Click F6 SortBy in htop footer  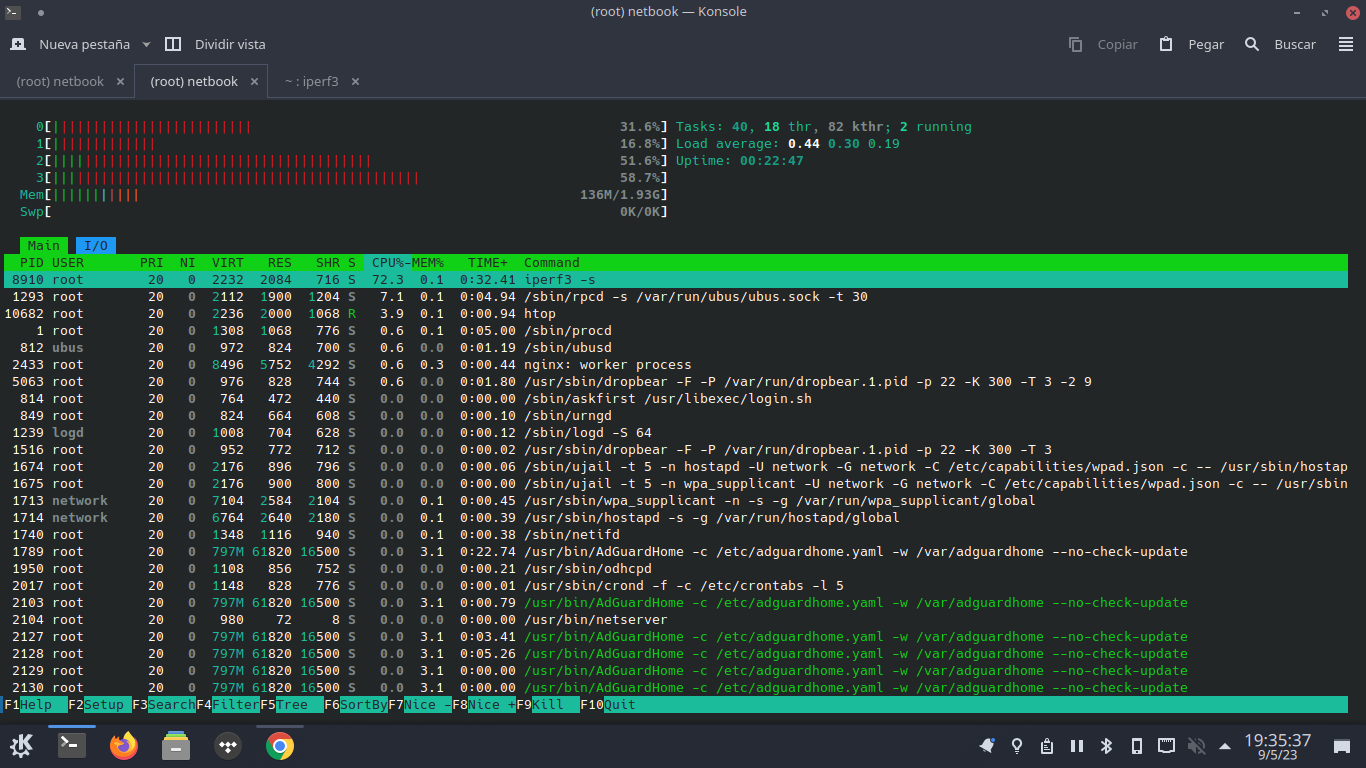pos(356,704)
